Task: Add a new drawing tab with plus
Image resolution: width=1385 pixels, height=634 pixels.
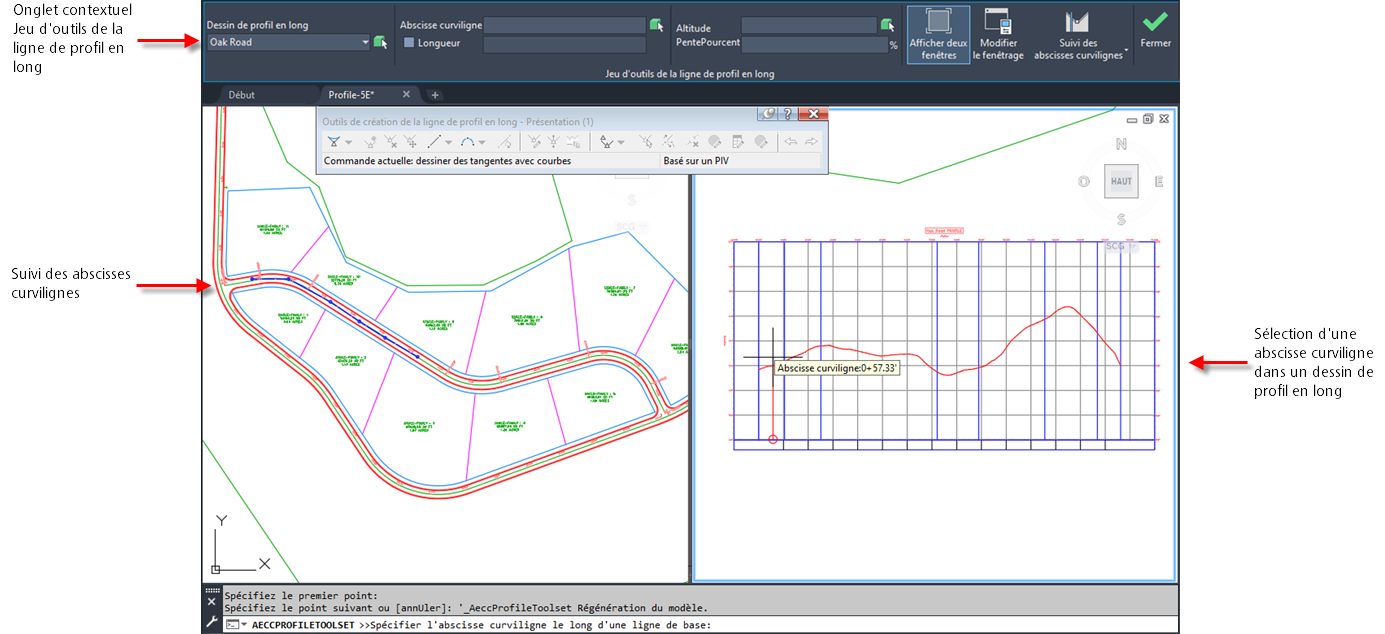Action: pyautogui.click(x=435, y=95)
